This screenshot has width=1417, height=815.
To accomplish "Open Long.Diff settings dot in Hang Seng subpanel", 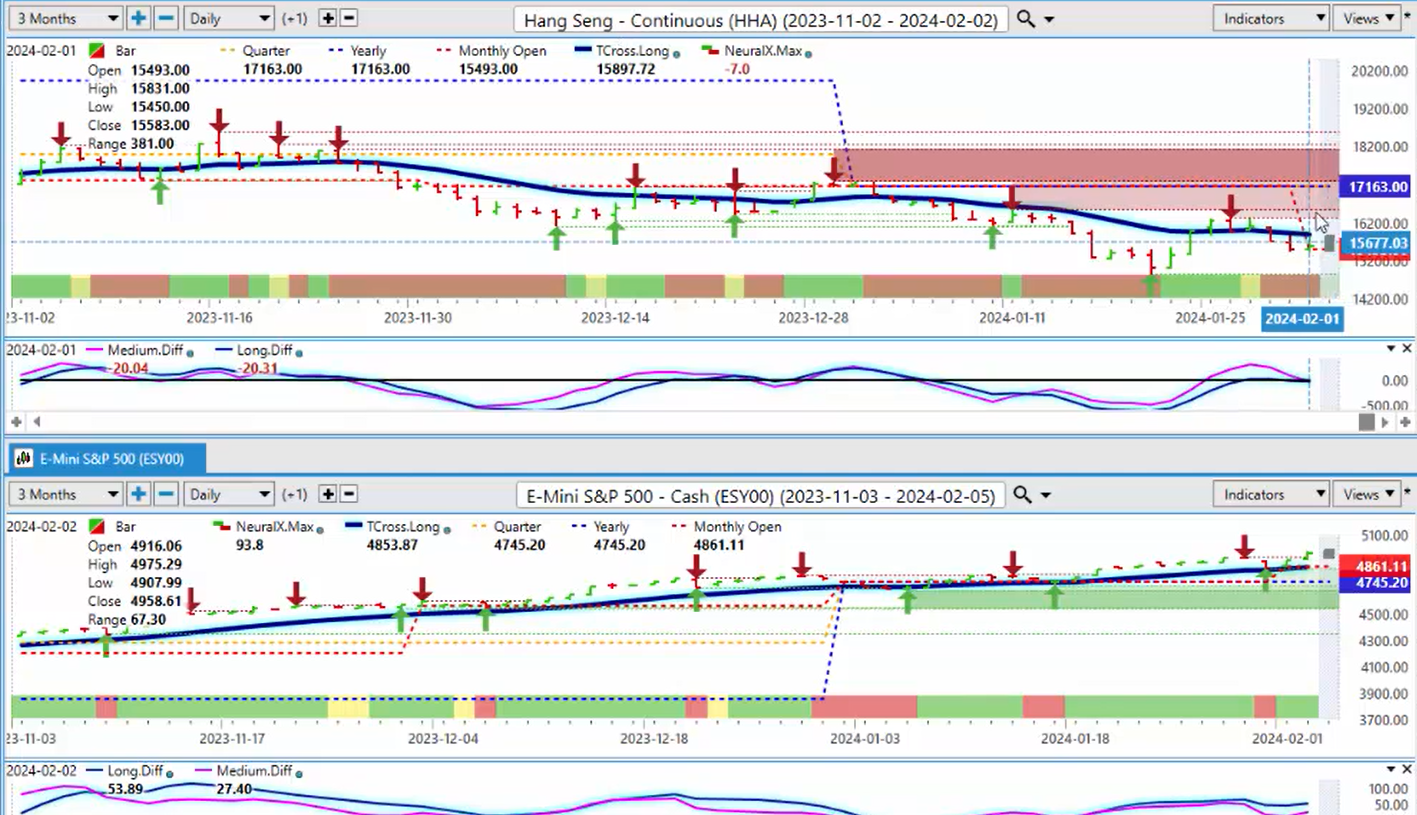I will click(300, 352).
